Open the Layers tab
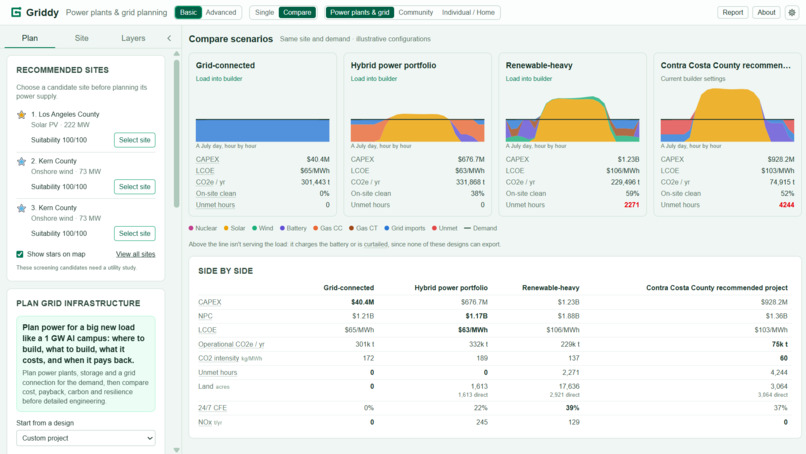 click(133, 38)
